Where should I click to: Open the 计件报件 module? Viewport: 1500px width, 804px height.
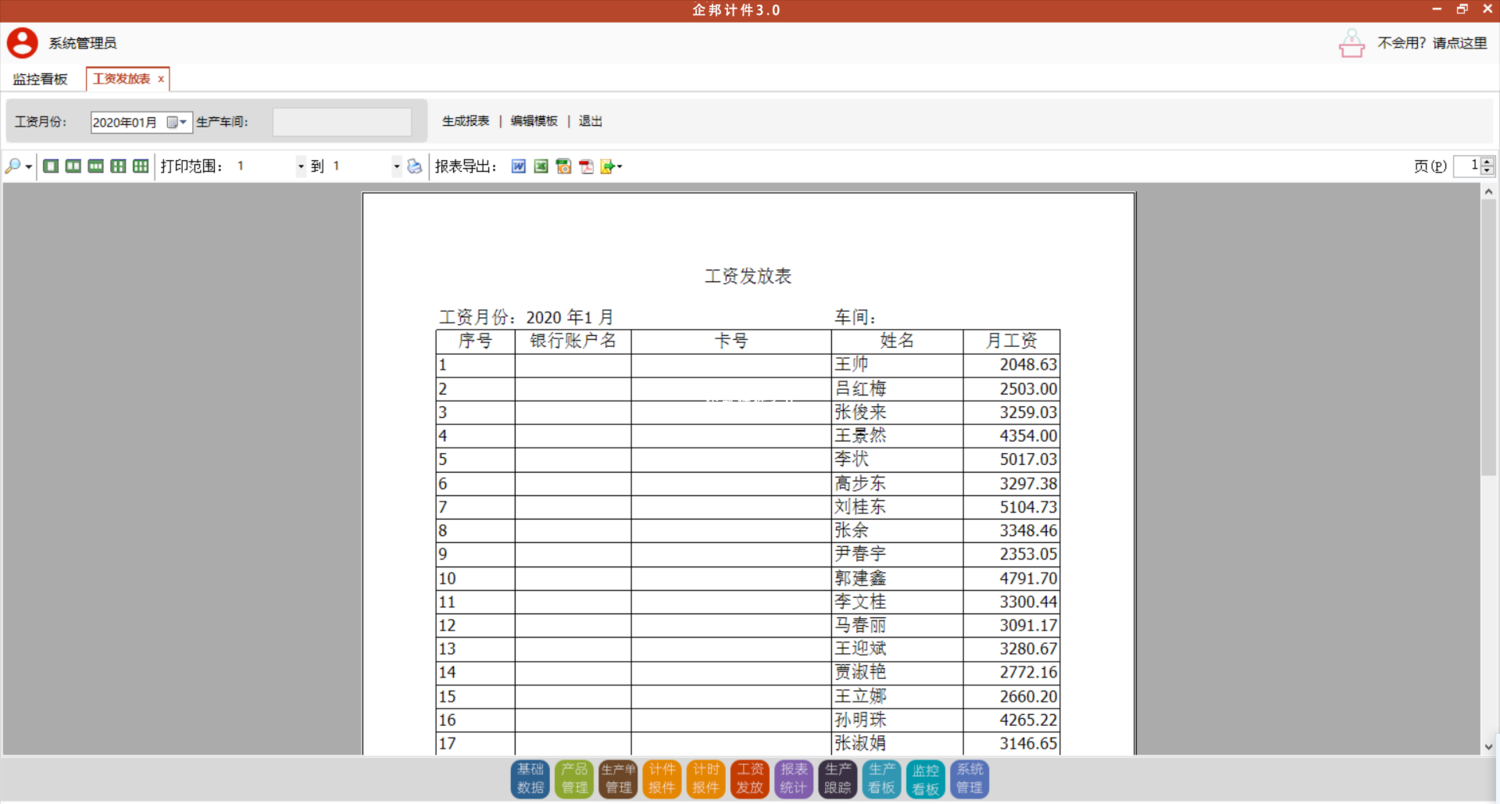point(662,779)
